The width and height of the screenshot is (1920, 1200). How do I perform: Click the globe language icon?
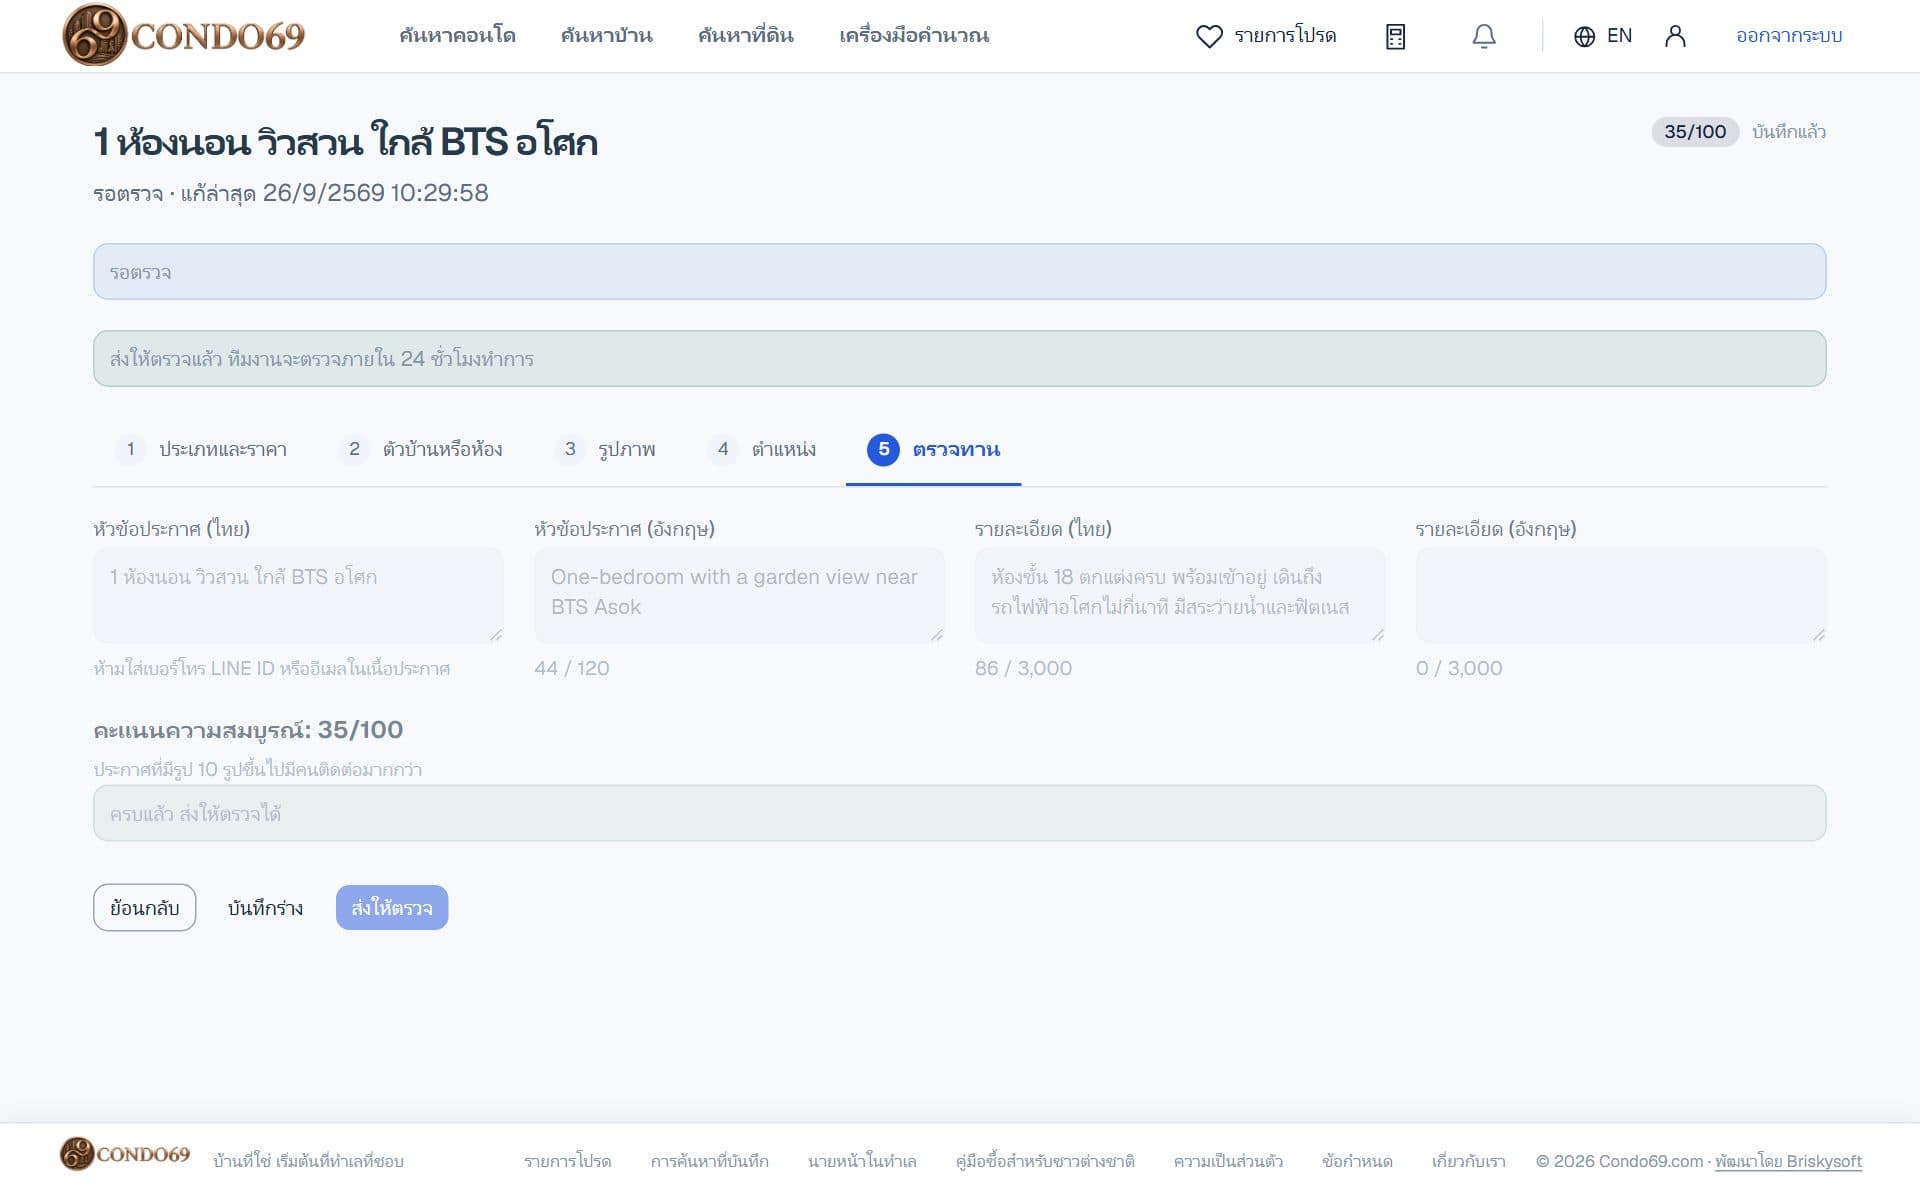tap(1584, 36)
